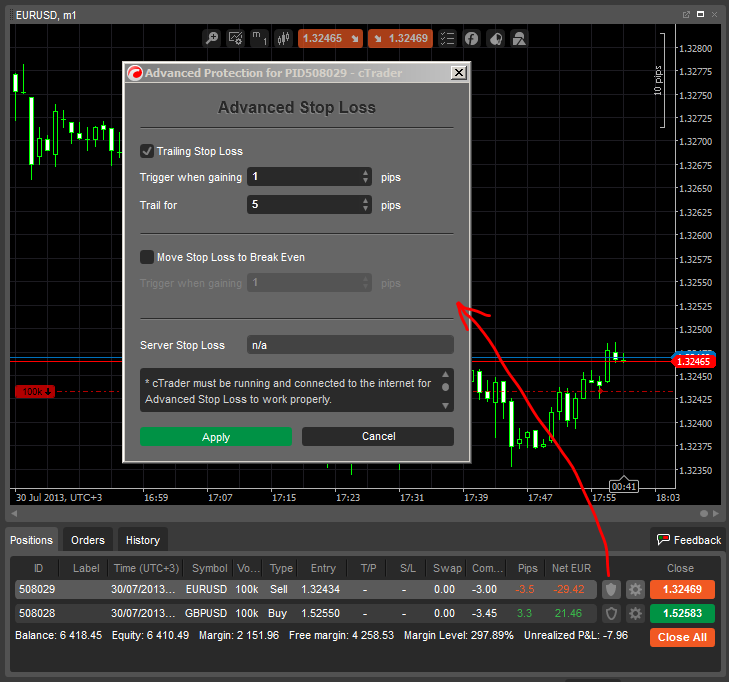Click the 100k sell position marker on chart

pos(35,391)
